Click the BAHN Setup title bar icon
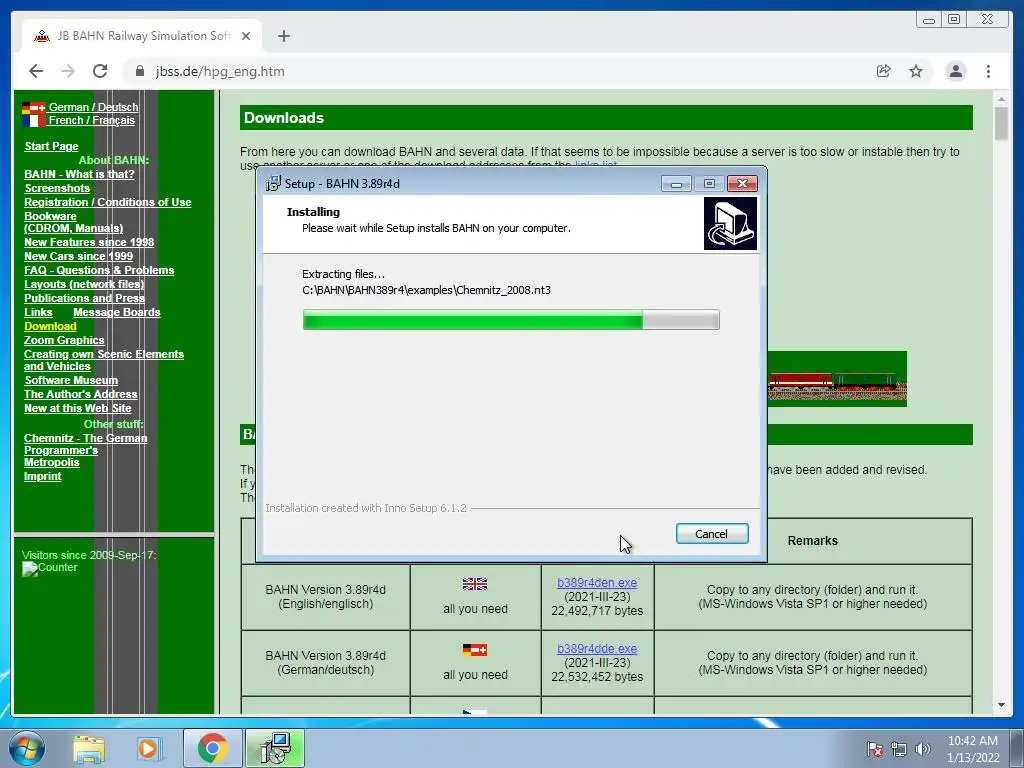1024x768 pixels. [x=272, y=184]
